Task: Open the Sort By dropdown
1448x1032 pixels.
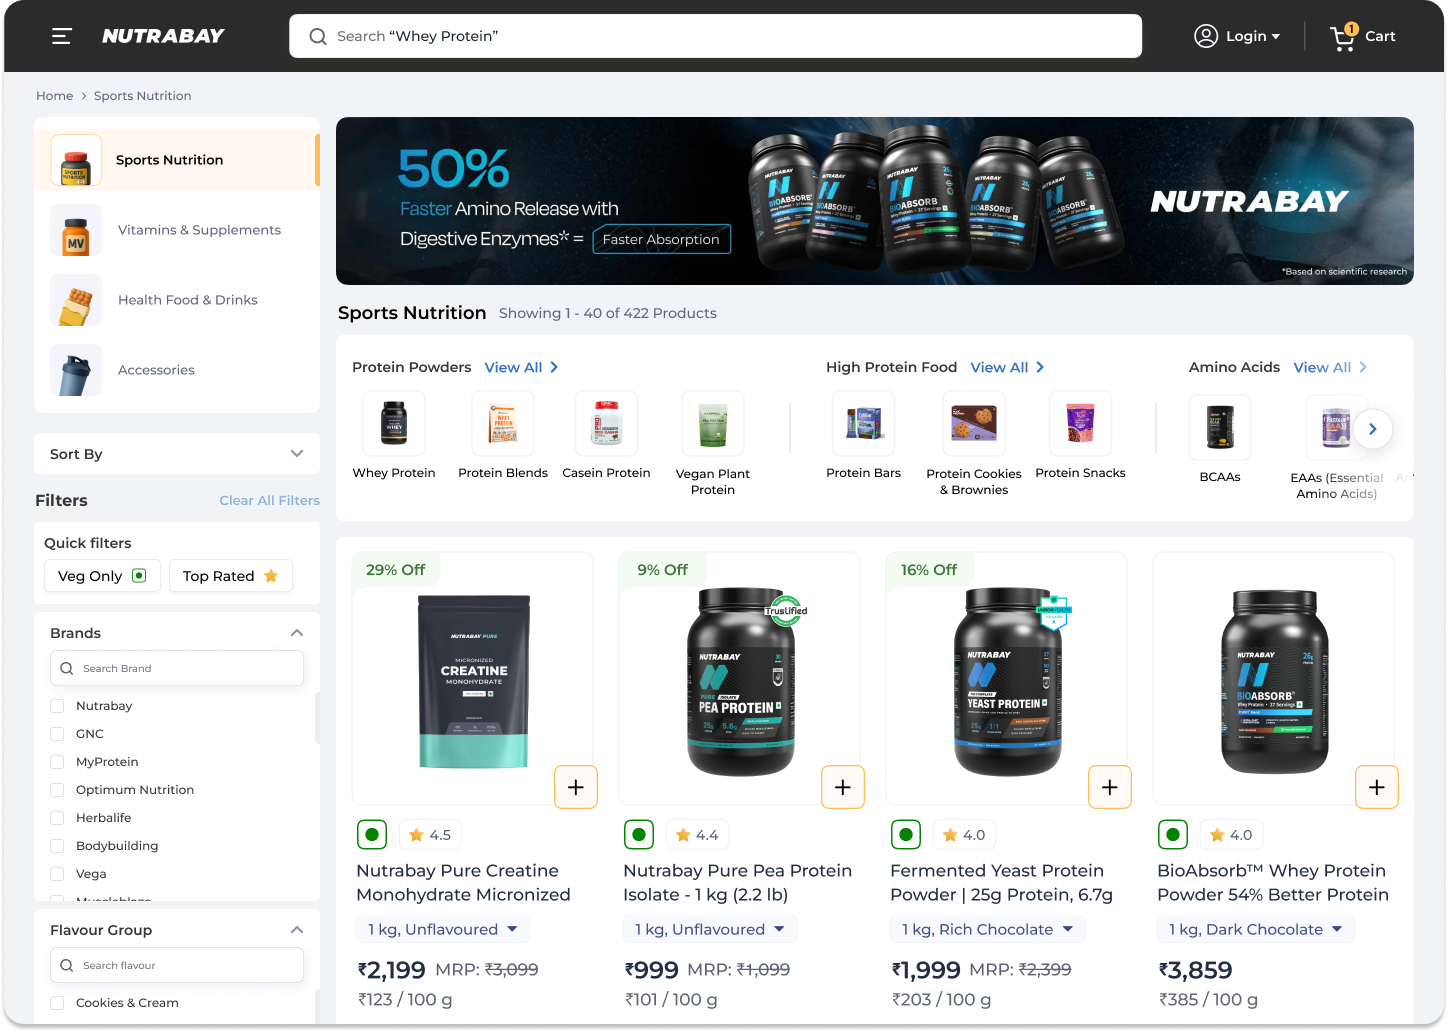Action: pos(177,454)
